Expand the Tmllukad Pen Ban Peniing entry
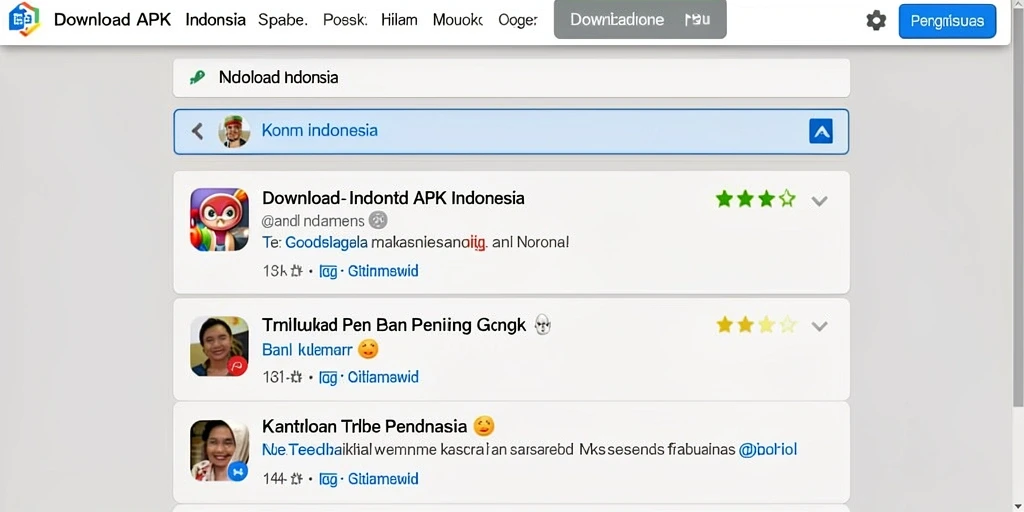Image resolution: width=1024 pixels, height=512 pixels. (819, 326)
